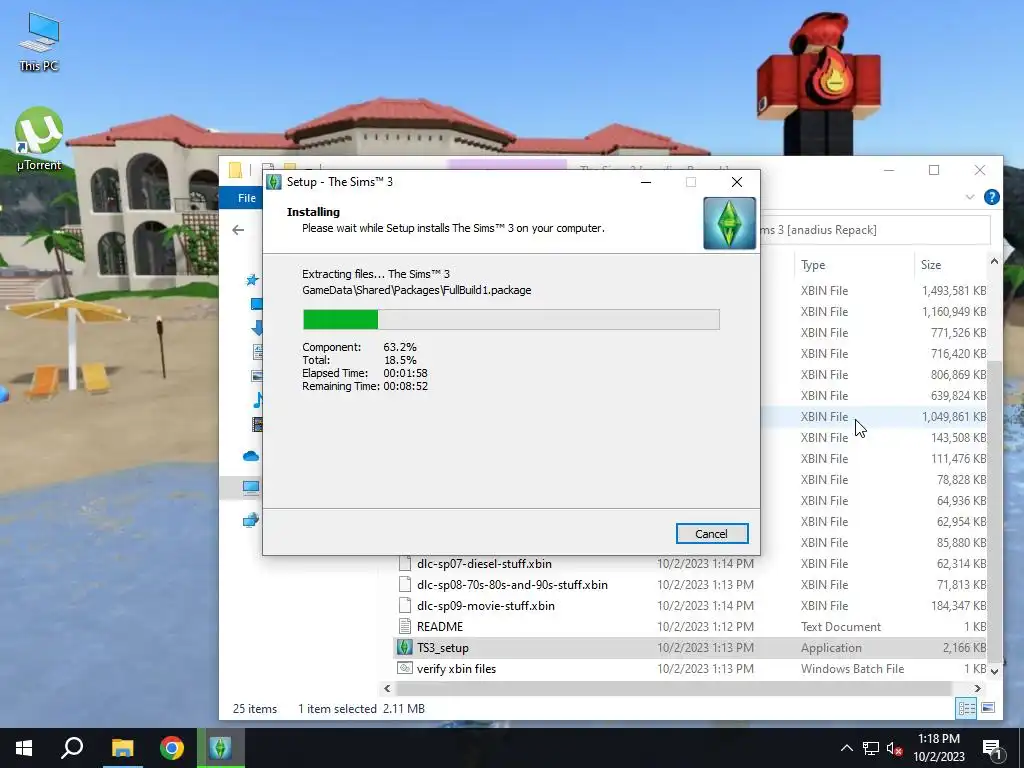The height and width of the screenshot is (768, 1024).
Task: Open the muted volume tray icon
Action: tap(895, 748)
